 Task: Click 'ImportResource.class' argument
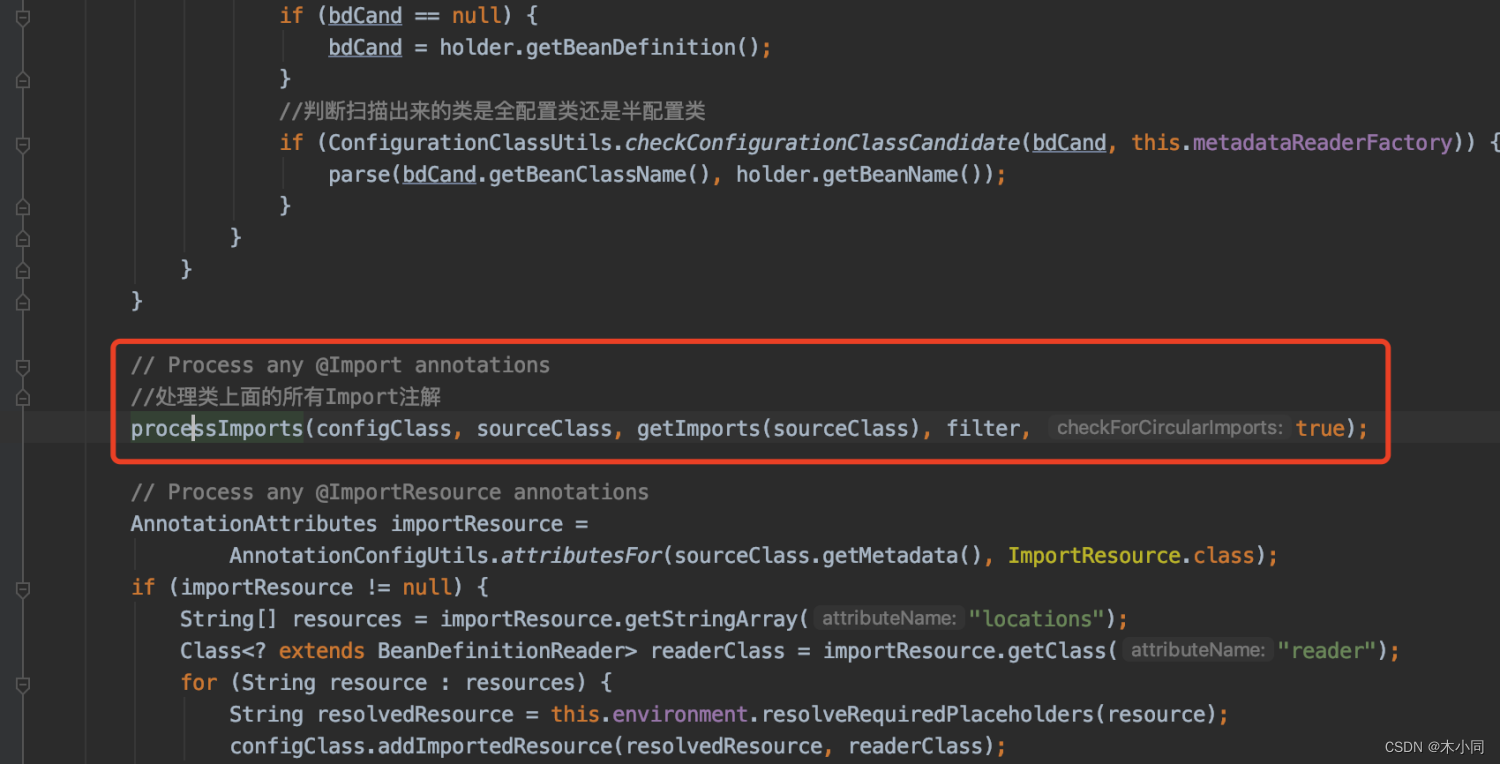[x=1131, y=555]
